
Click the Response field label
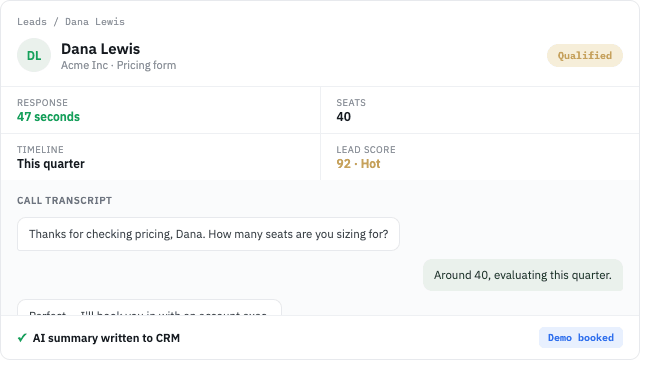43,104
